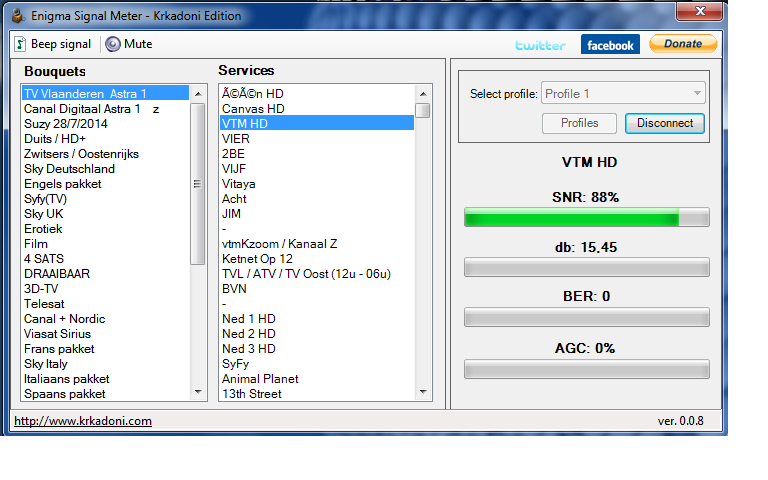Click the yellow Donate button
This screenshot has height=480, width=768.
[683, 44]
